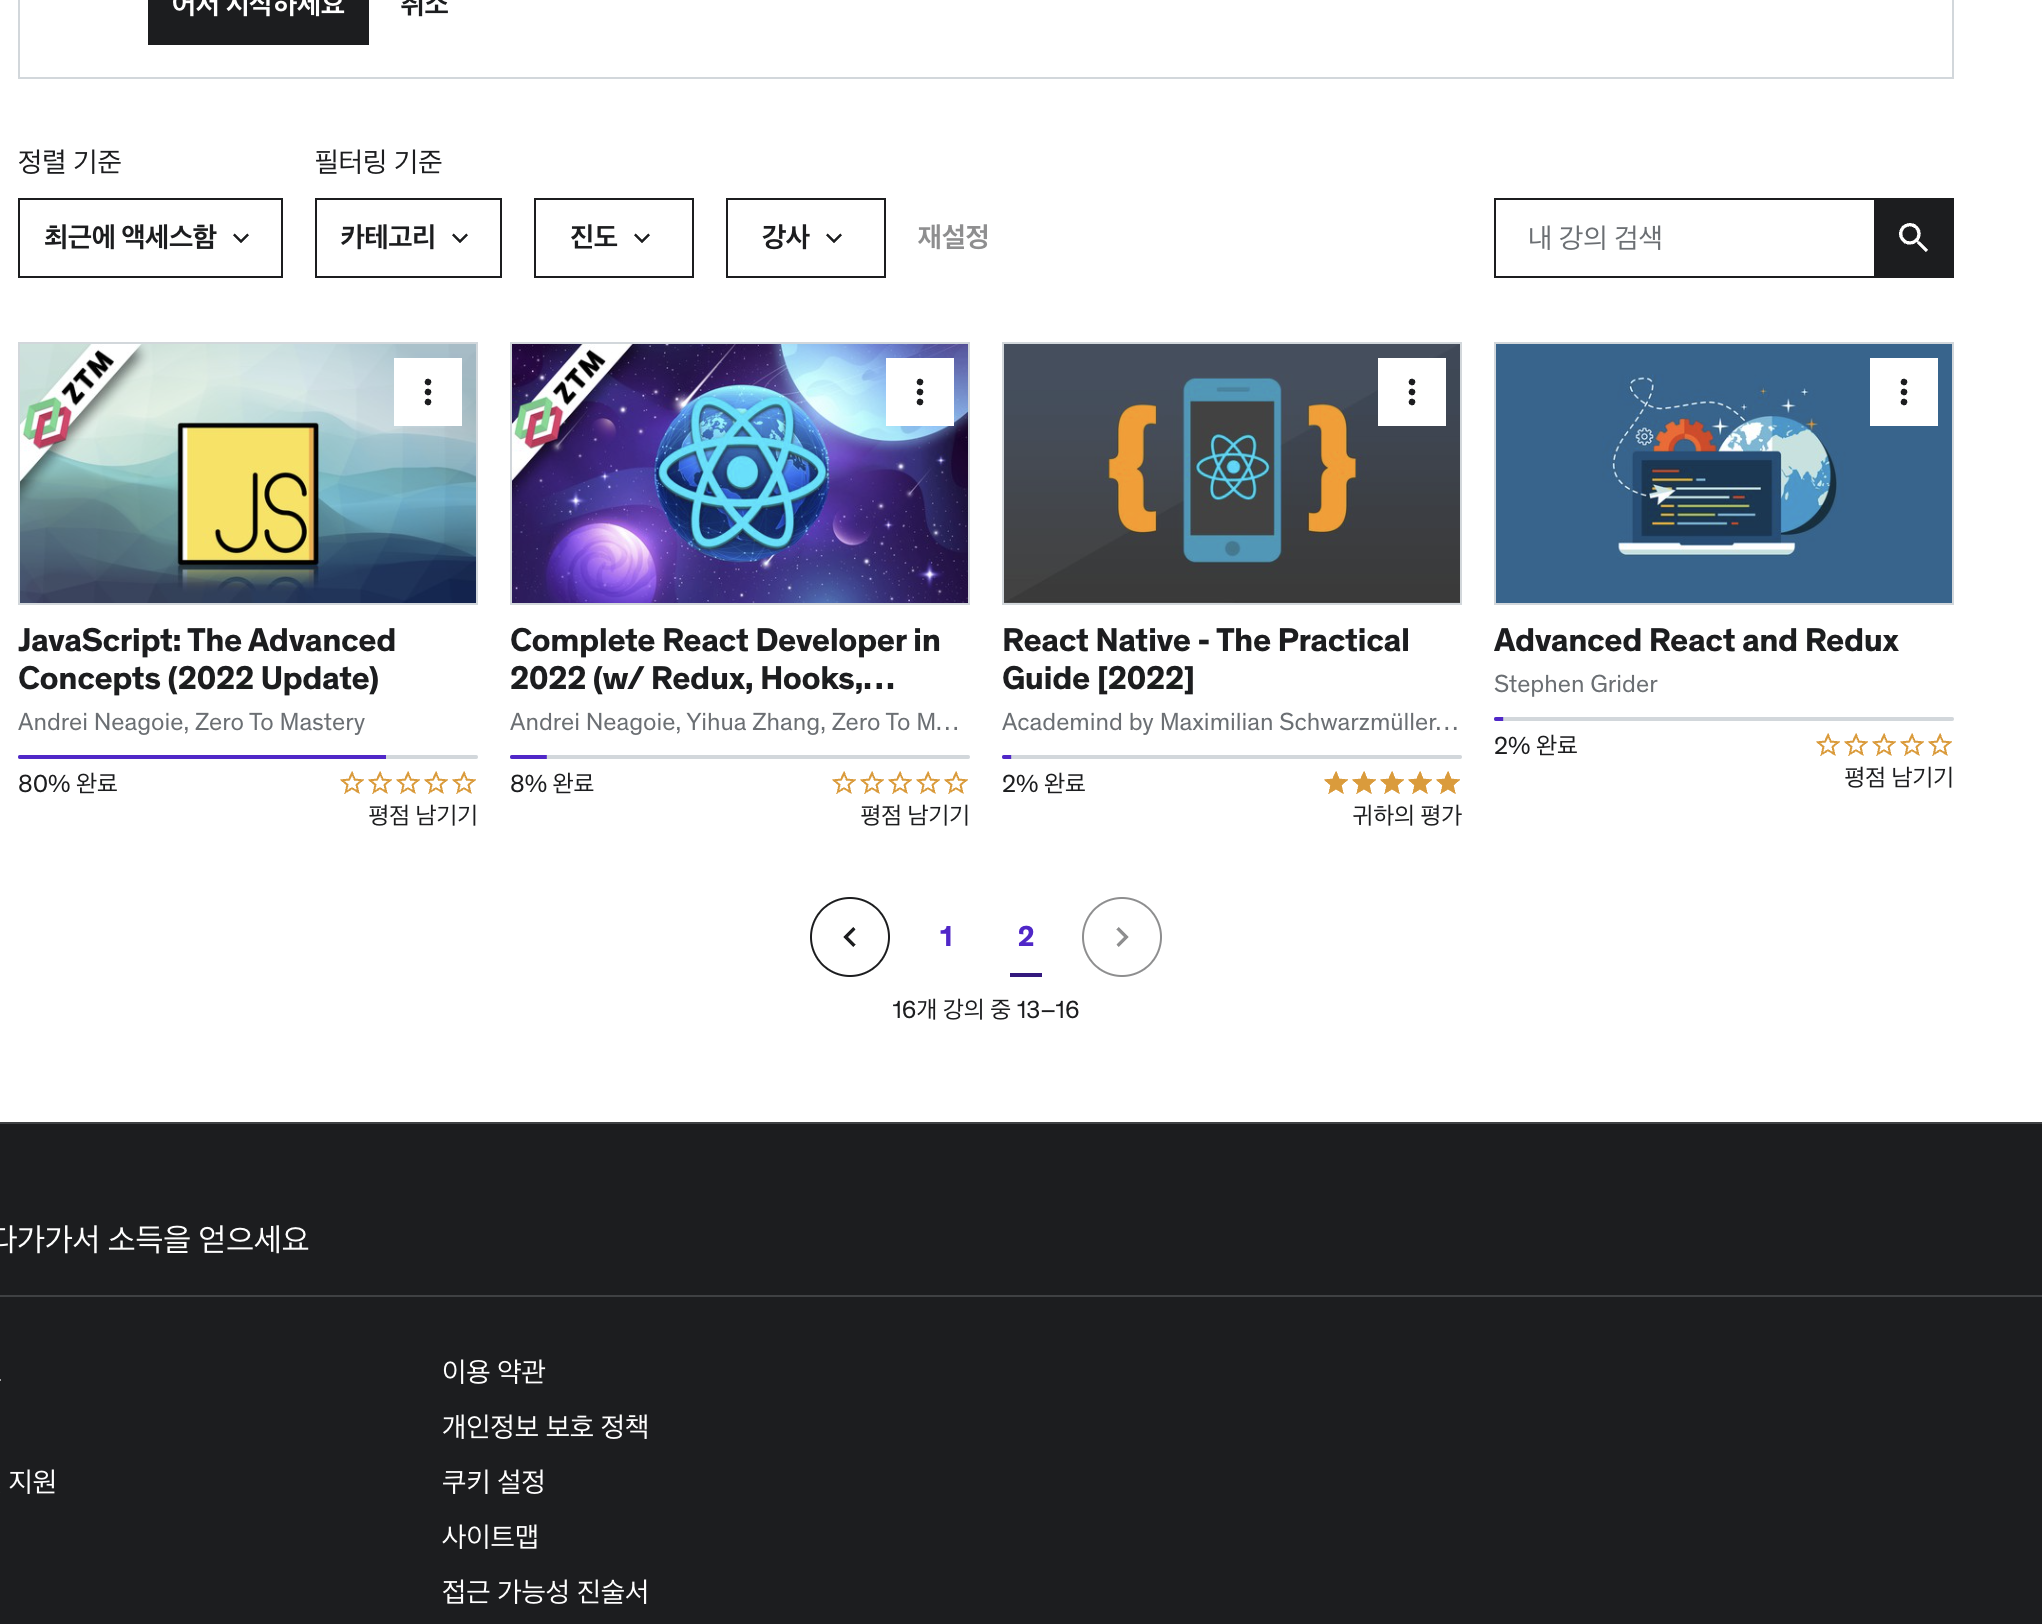Screen dimensions: 2042x1624
Task: Click title Complete React Developer in 2022
Action: click(x=725, y=659)
